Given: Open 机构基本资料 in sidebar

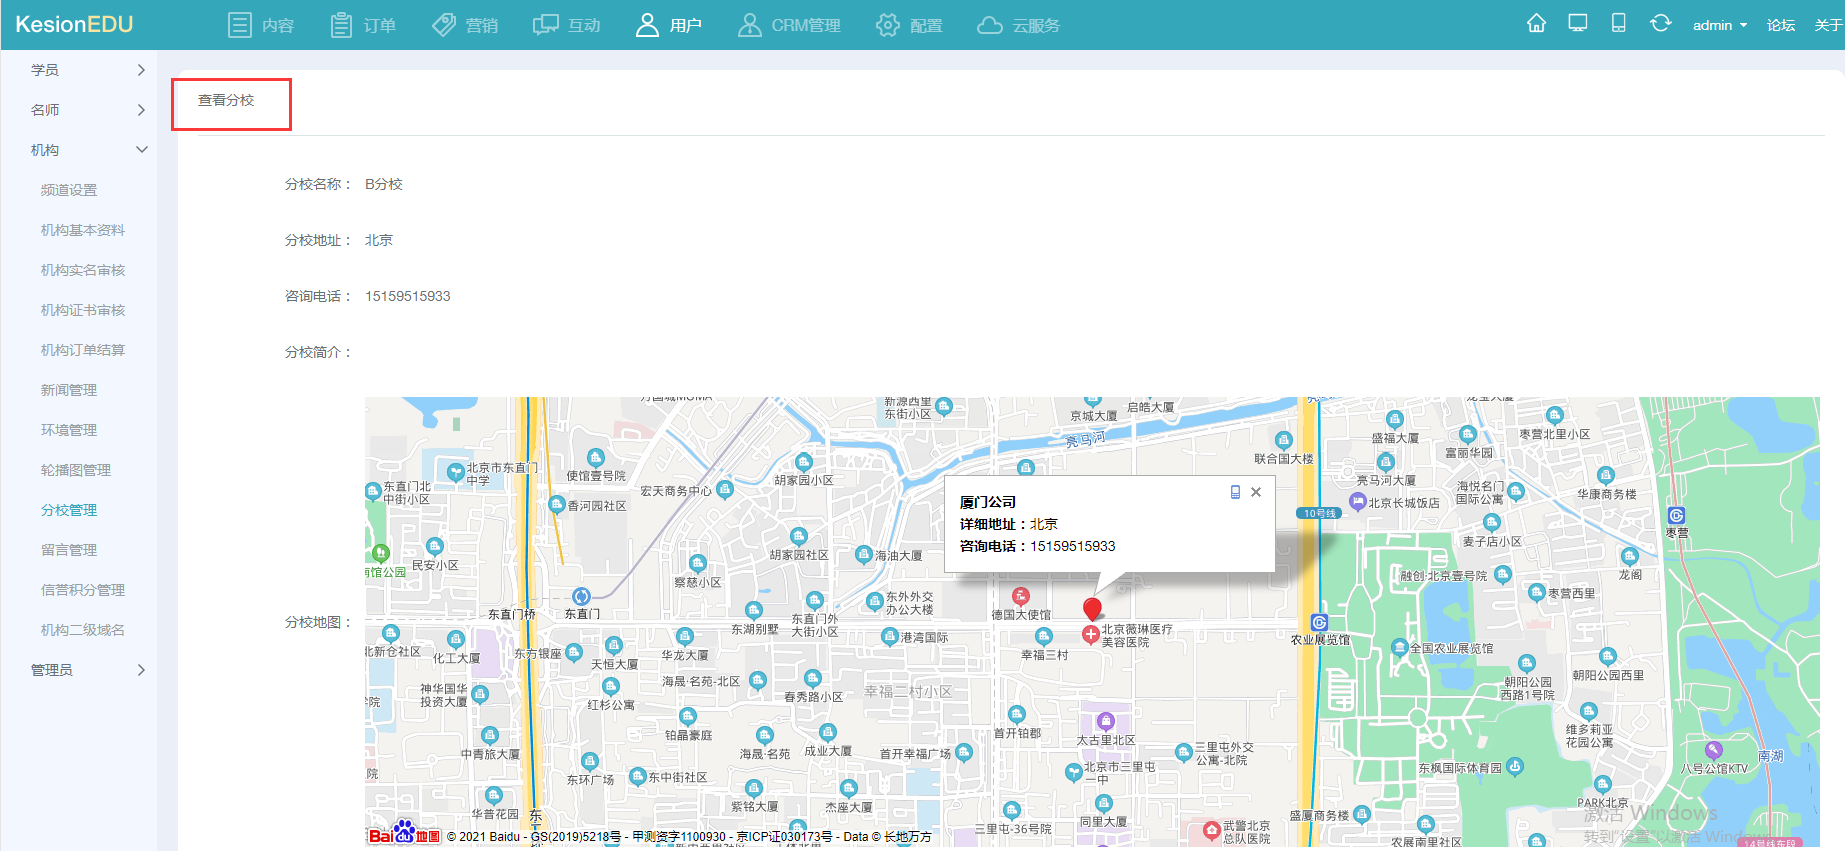Looking at the screenshot, I should pos(83,230).
